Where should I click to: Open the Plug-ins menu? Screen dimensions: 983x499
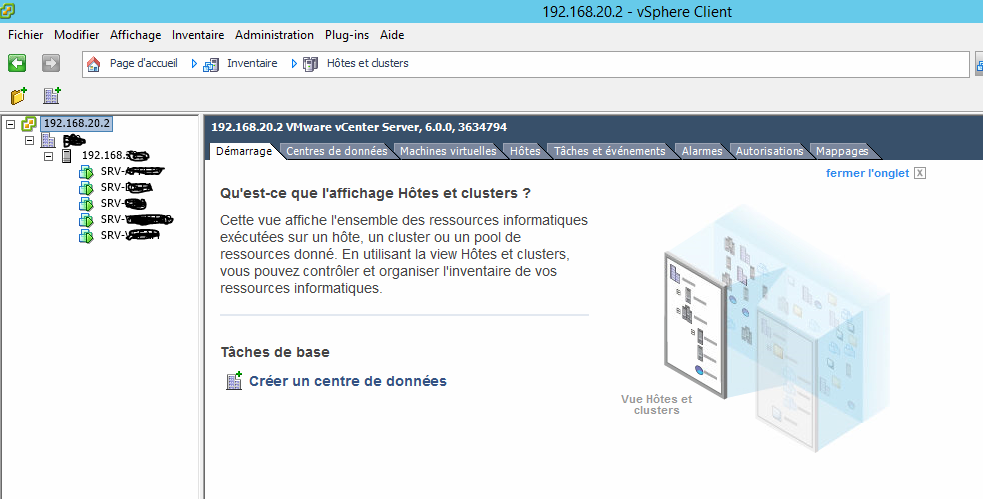coord(347,35)
